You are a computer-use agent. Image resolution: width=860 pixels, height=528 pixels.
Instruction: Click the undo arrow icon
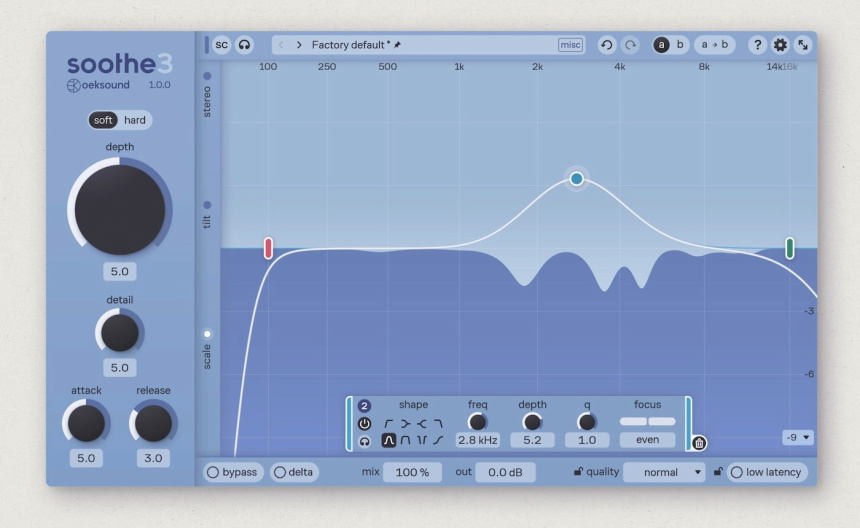[x=607, y=45]
